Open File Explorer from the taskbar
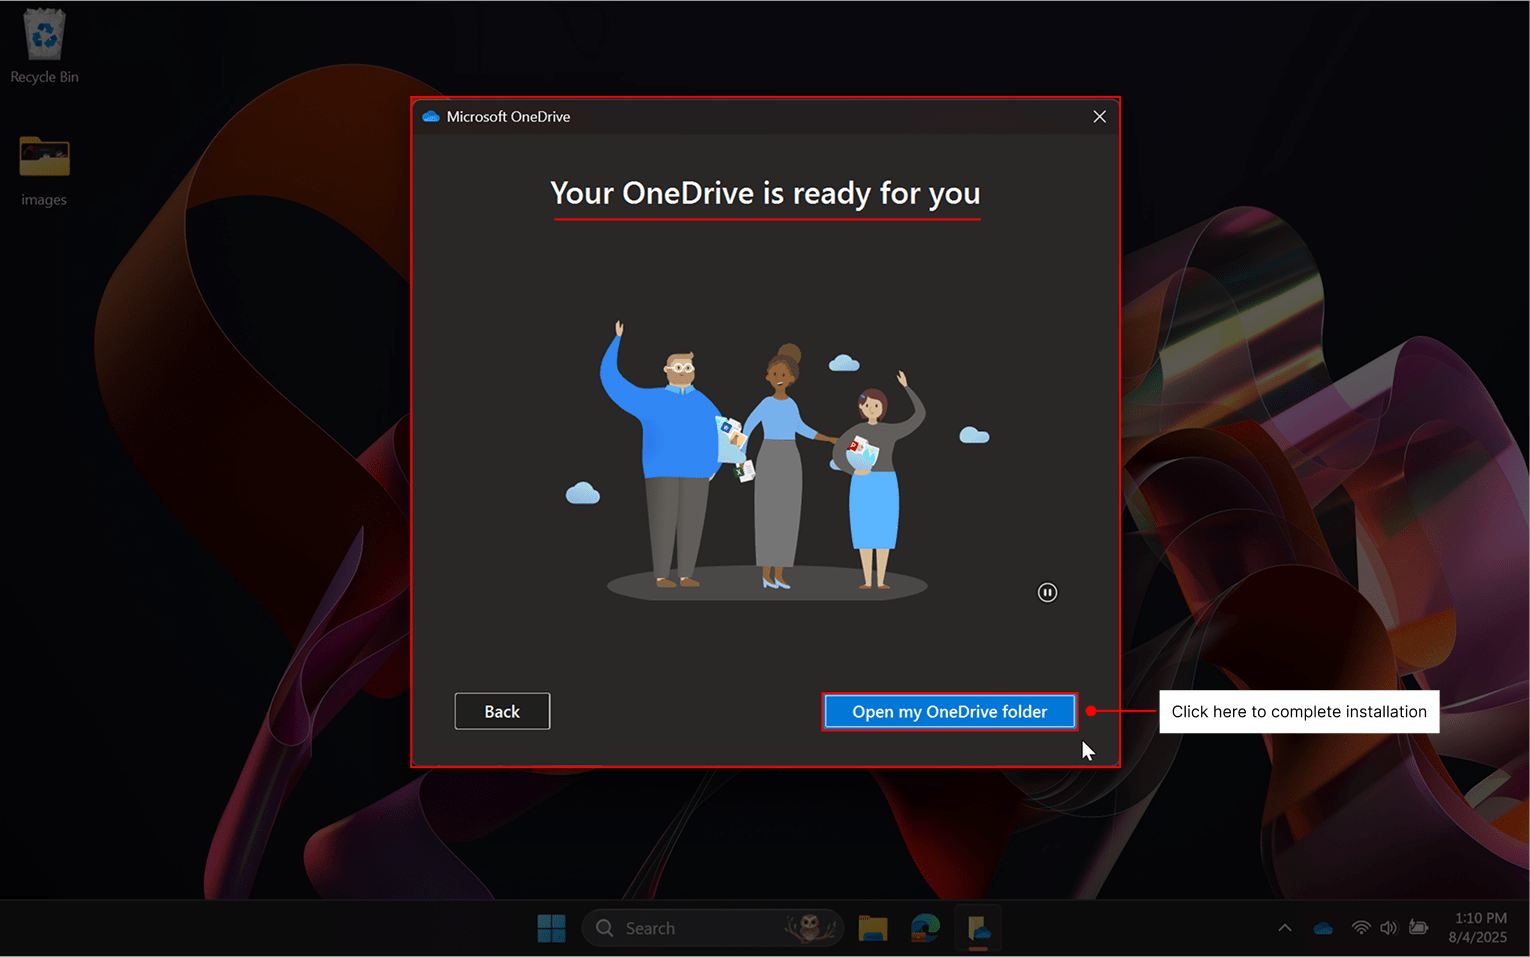The image size is (1530, 957). click(873, 928)
